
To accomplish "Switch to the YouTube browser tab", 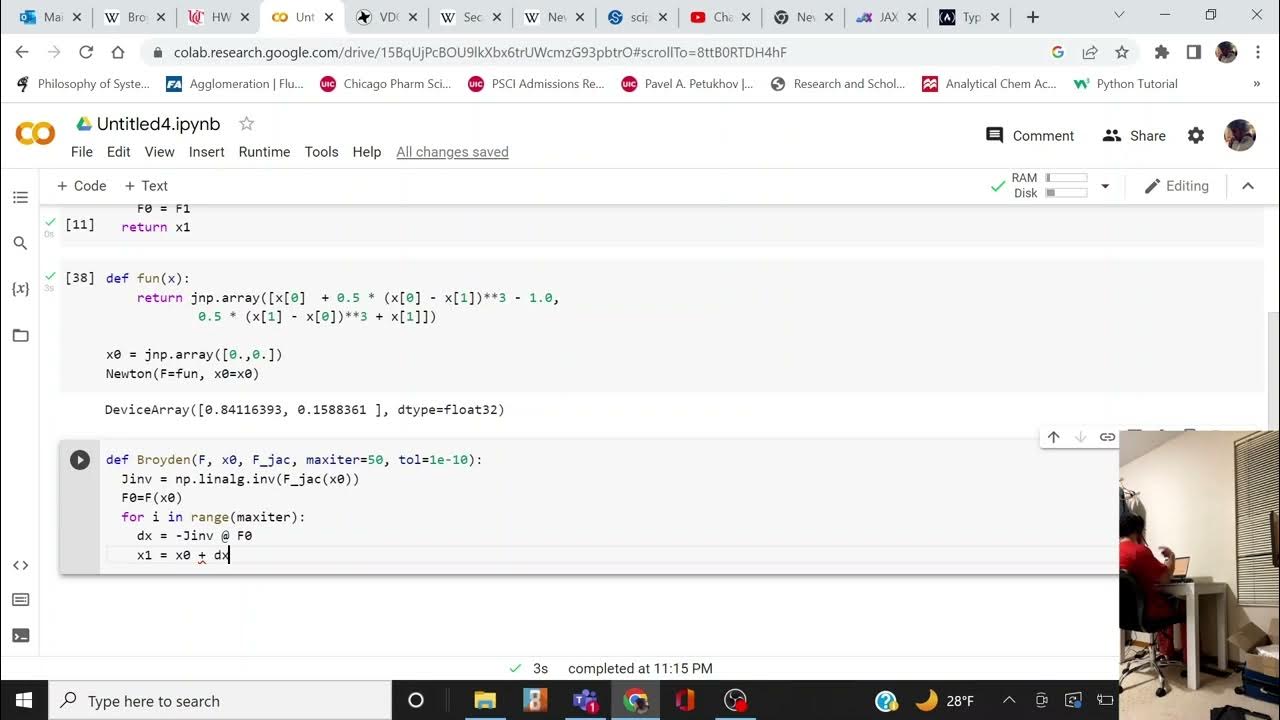I will click(718, 17).
